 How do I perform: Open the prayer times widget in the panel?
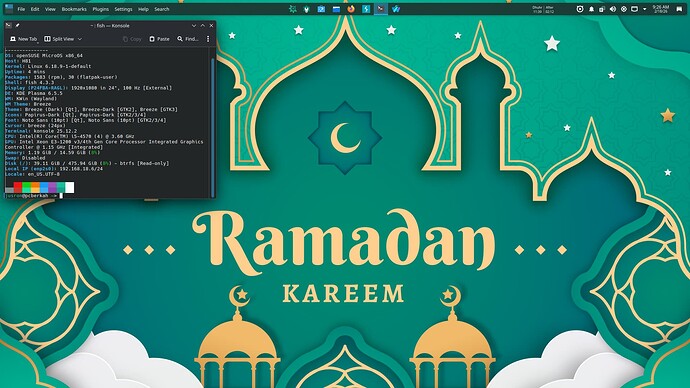coord(543,9)
